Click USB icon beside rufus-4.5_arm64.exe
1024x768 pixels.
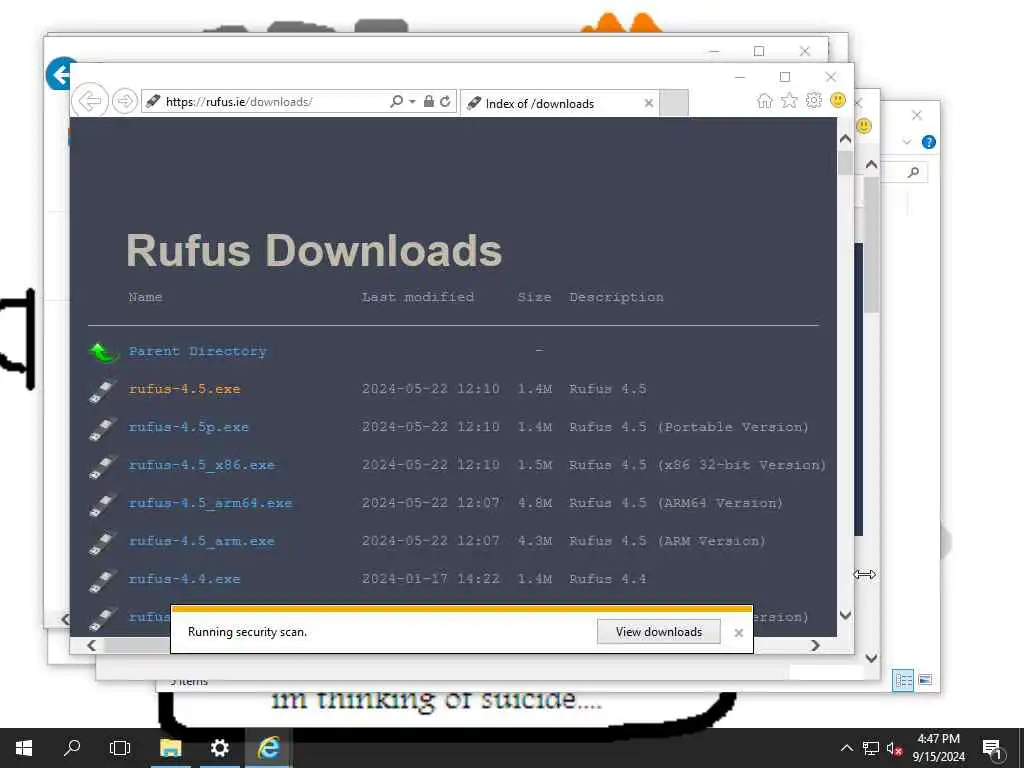(103, 504)
